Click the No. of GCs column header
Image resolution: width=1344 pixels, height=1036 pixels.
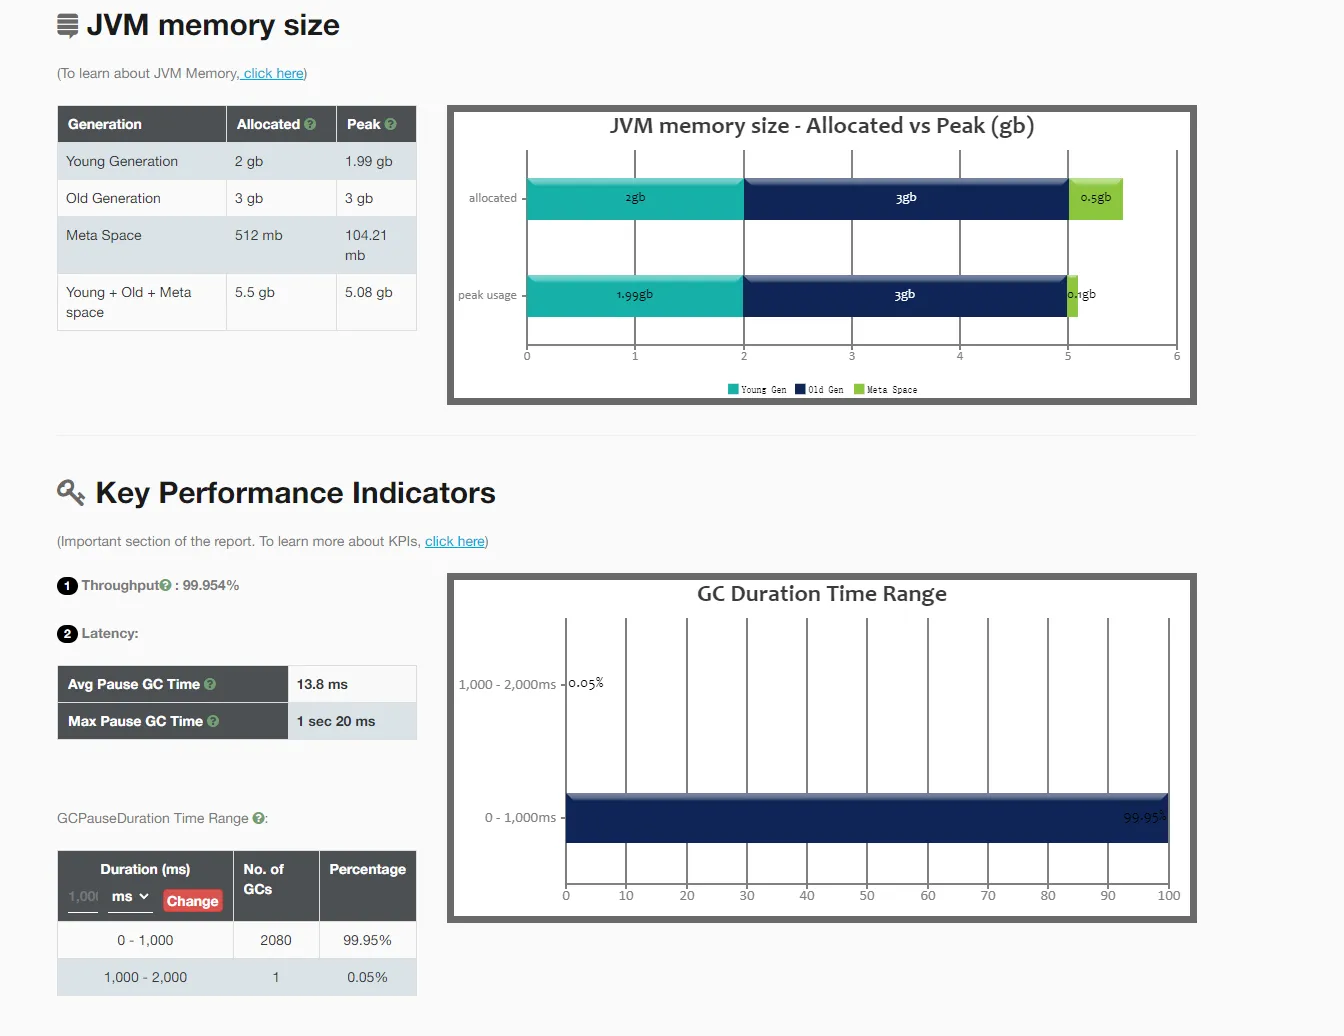pyautogui.click(x=276, y=886)
